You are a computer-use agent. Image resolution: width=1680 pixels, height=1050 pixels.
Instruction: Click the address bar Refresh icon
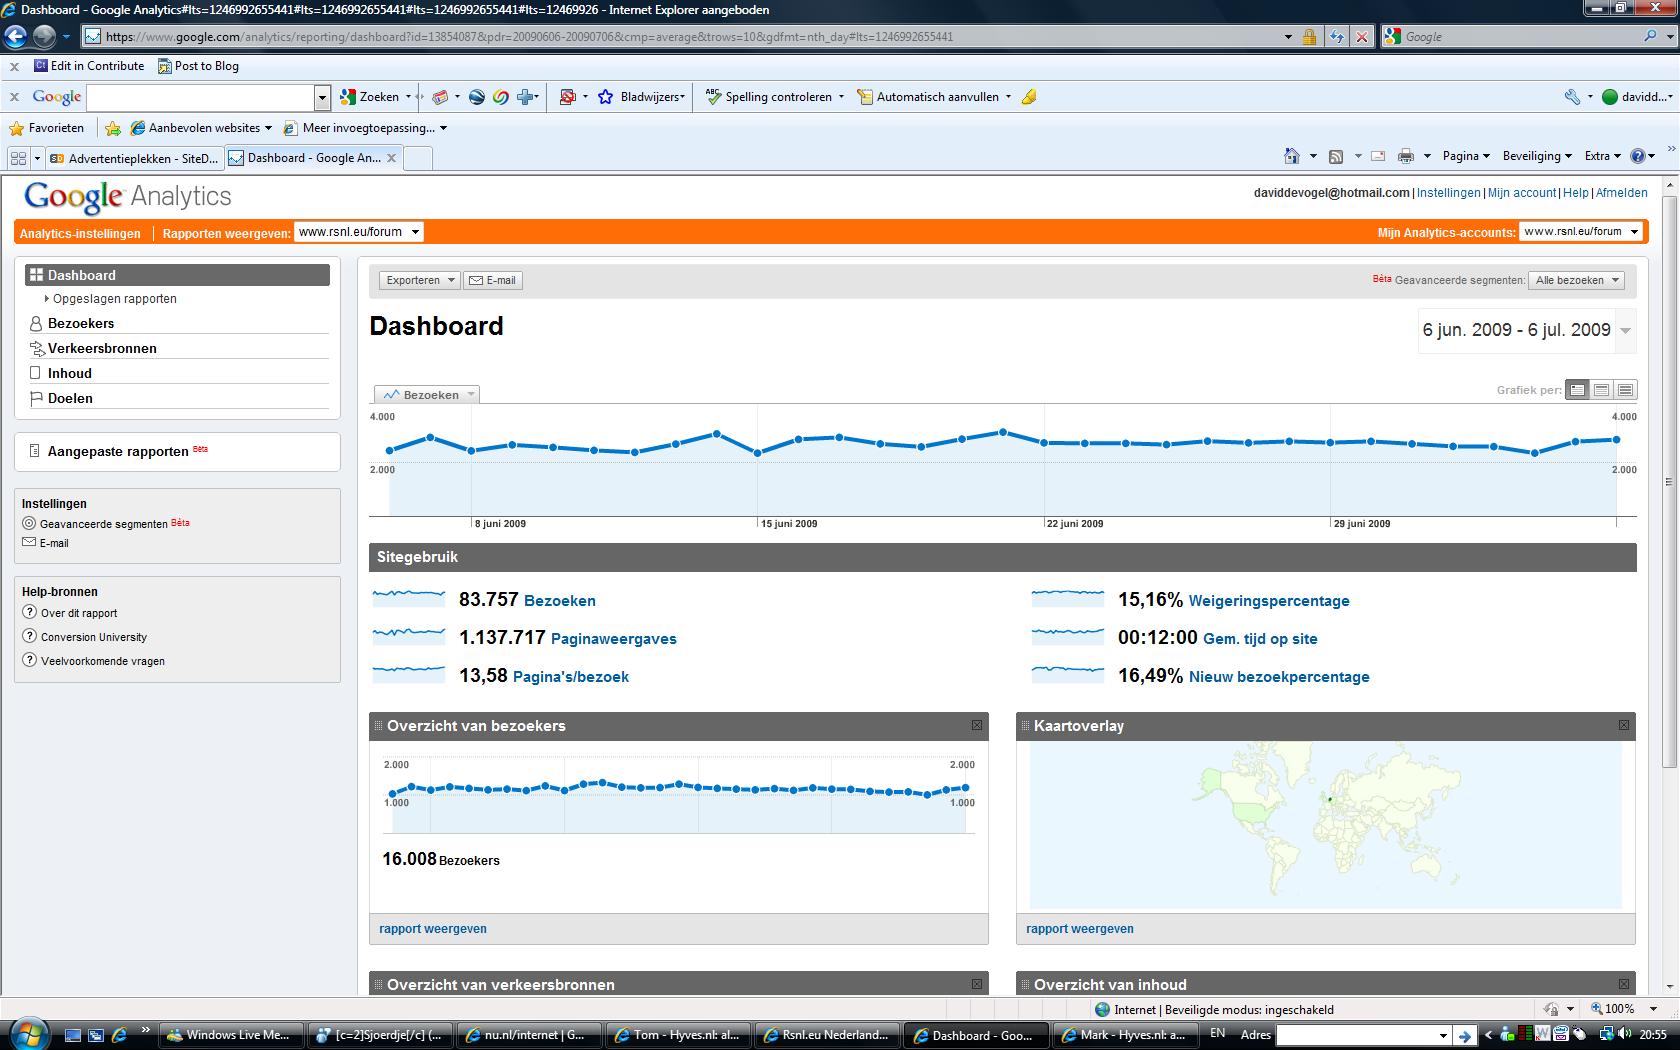point(1337,37)
